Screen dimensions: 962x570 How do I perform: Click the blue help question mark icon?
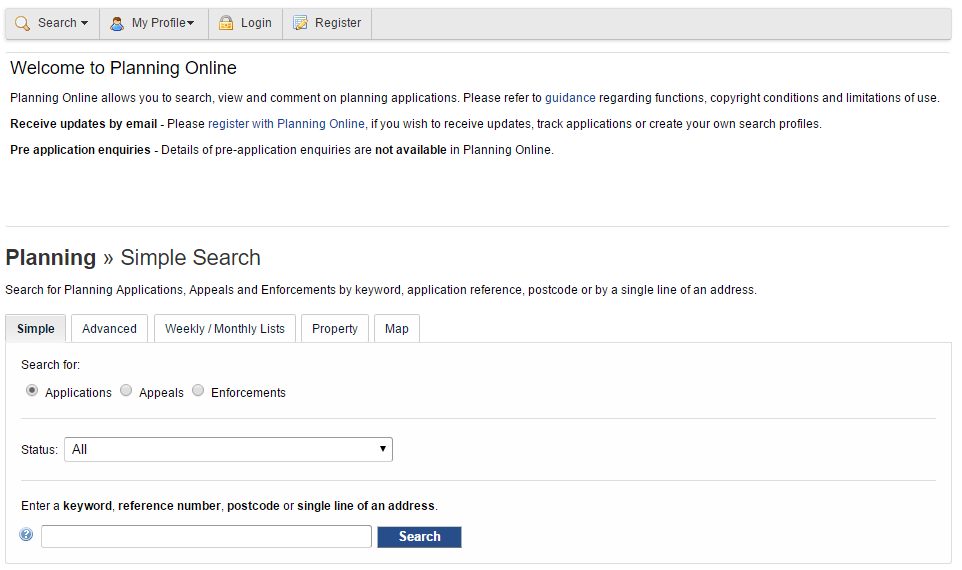coord(26,534)
